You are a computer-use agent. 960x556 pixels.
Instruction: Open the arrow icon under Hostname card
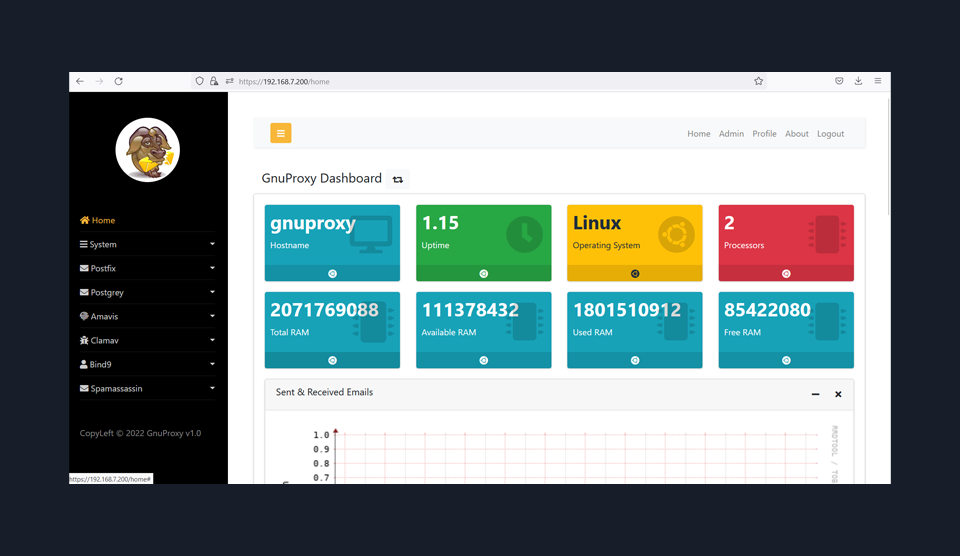pos(332,273)
